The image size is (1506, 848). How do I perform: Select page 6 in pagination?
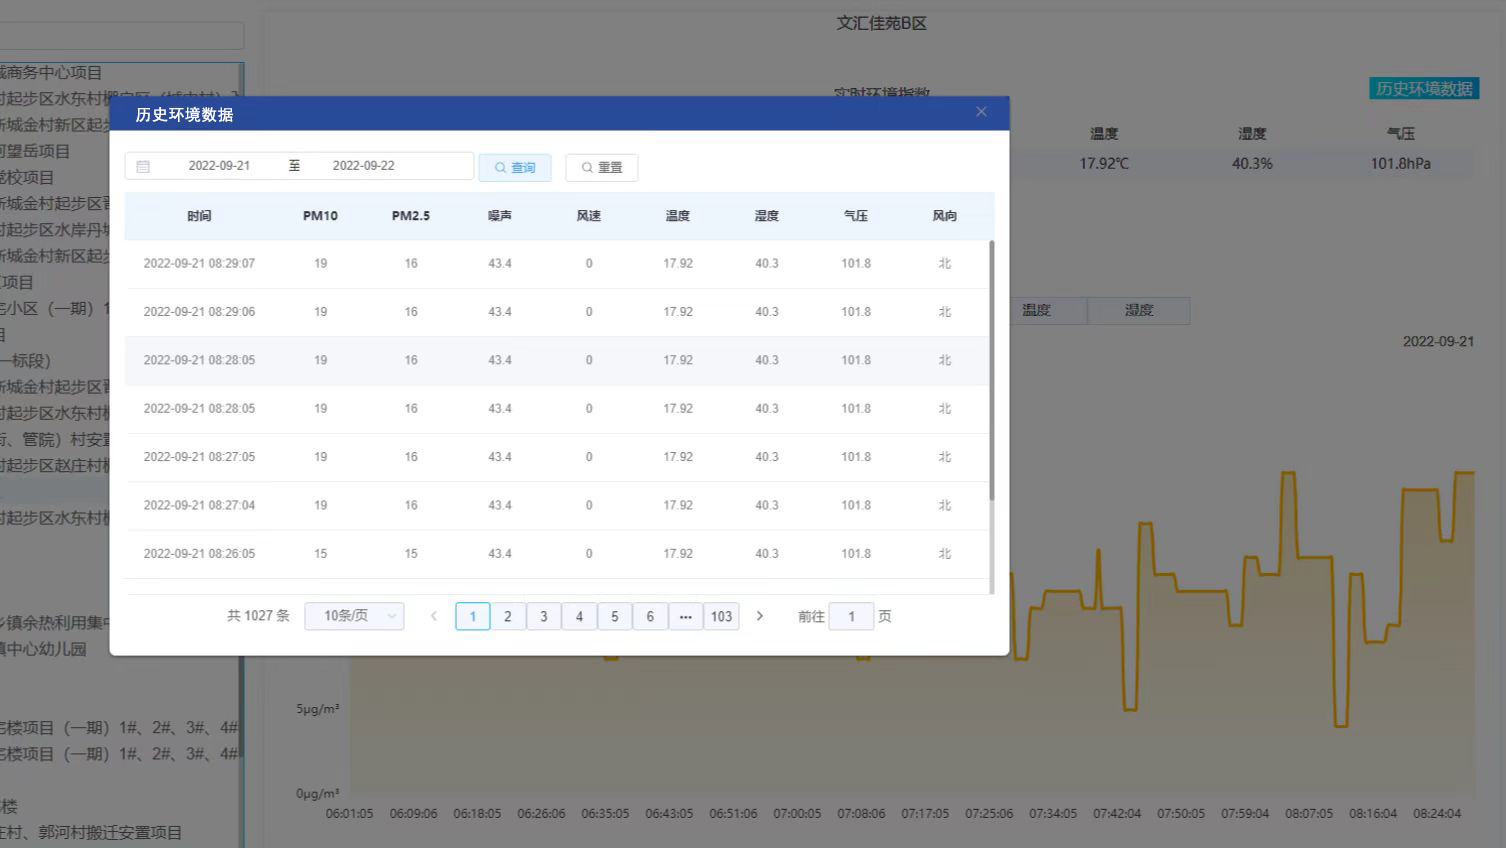[650, 616]
